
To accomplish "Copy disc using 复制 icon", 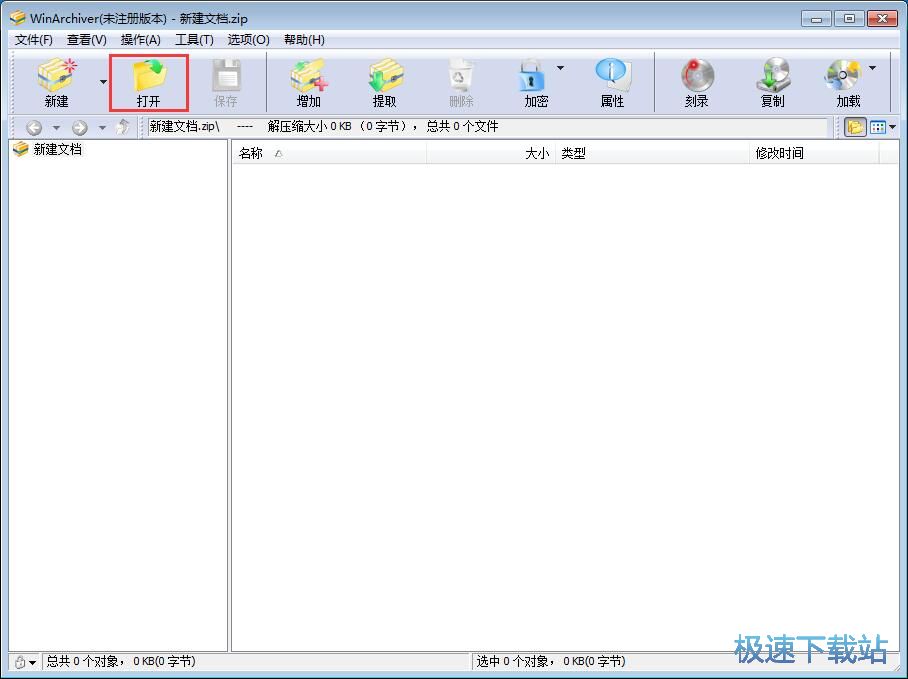I will [x=772, y=83].
